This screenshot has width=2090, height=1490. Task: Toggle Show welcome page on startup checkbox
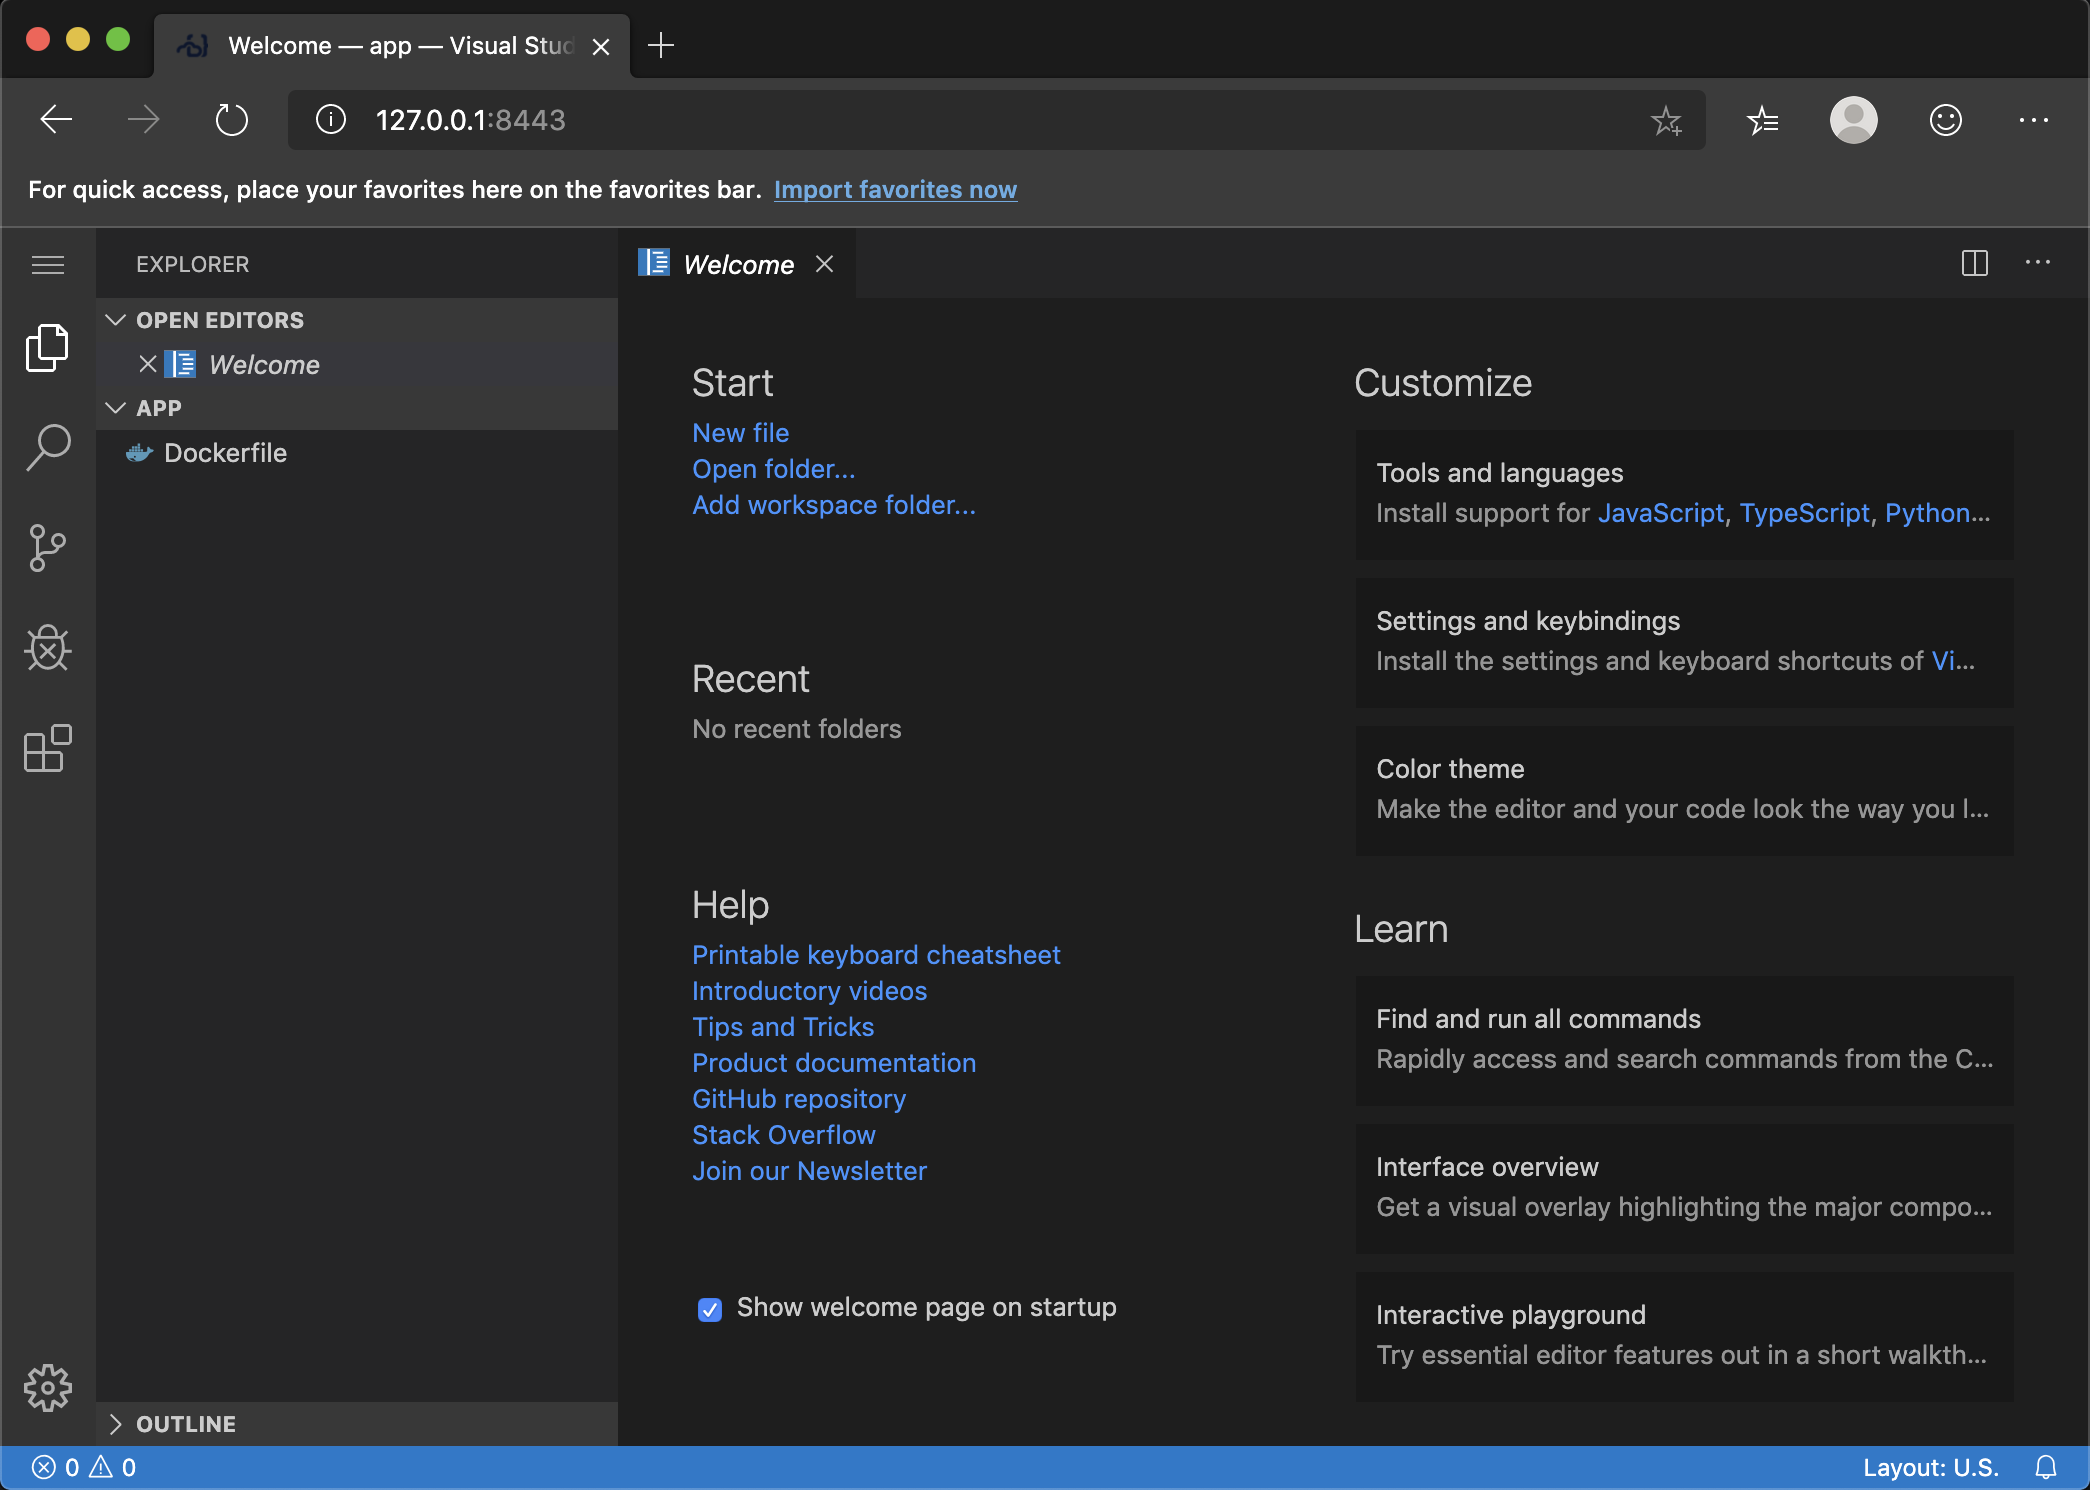coord(710,1309)
